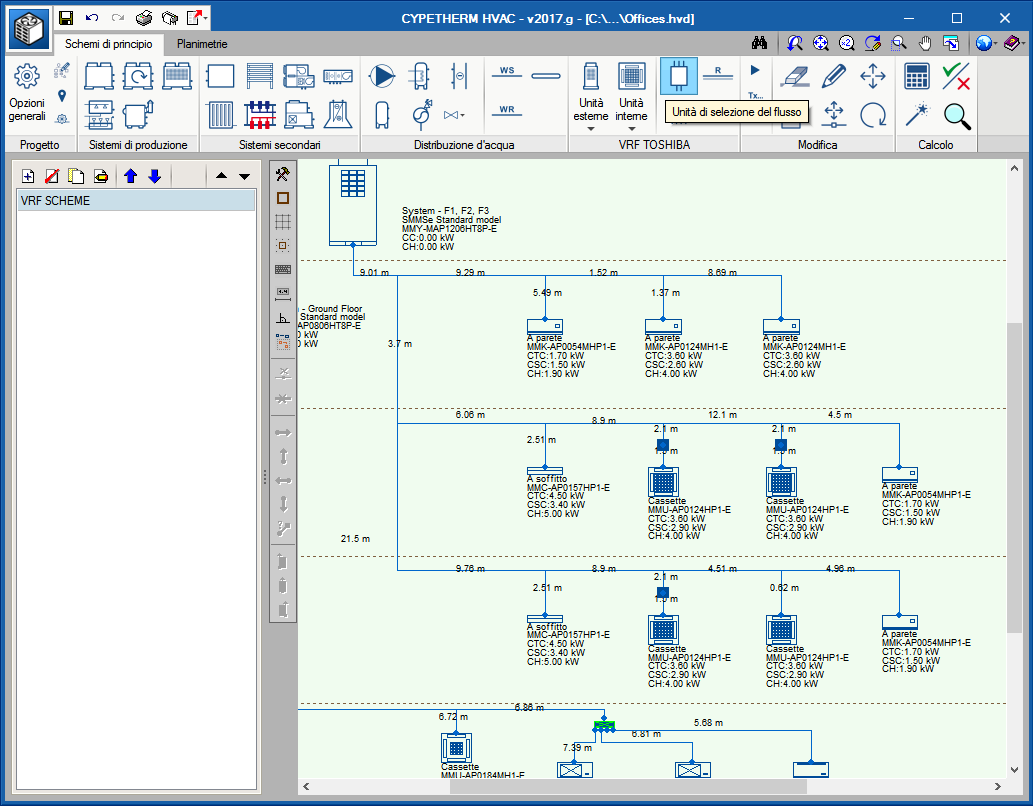Viewport: 1033px width, 806px height.
Task: Select the Unità di selezione del flusso tool
Action: (679, 76)
